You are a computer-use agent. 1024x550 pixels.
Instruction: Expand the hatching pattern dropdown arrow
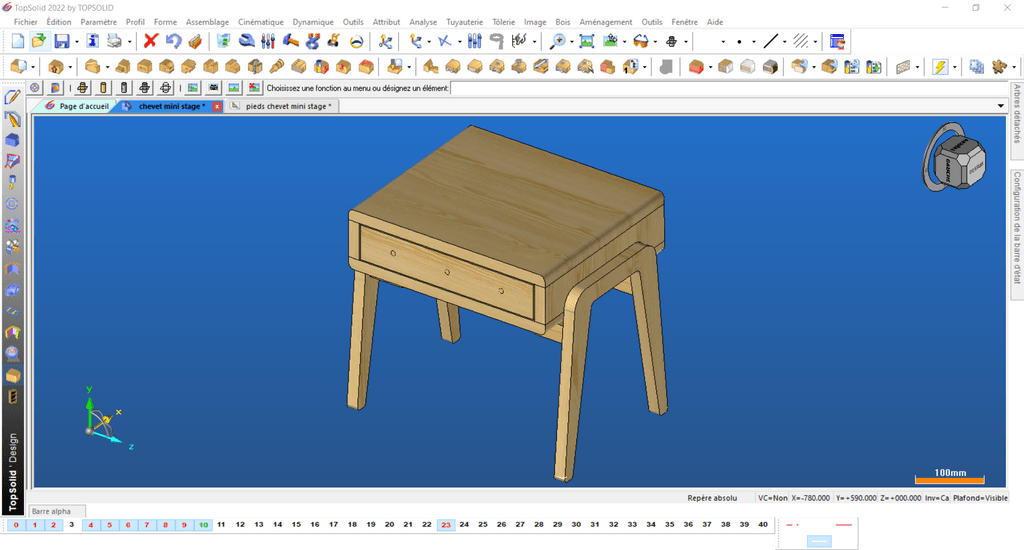[815, 42]
